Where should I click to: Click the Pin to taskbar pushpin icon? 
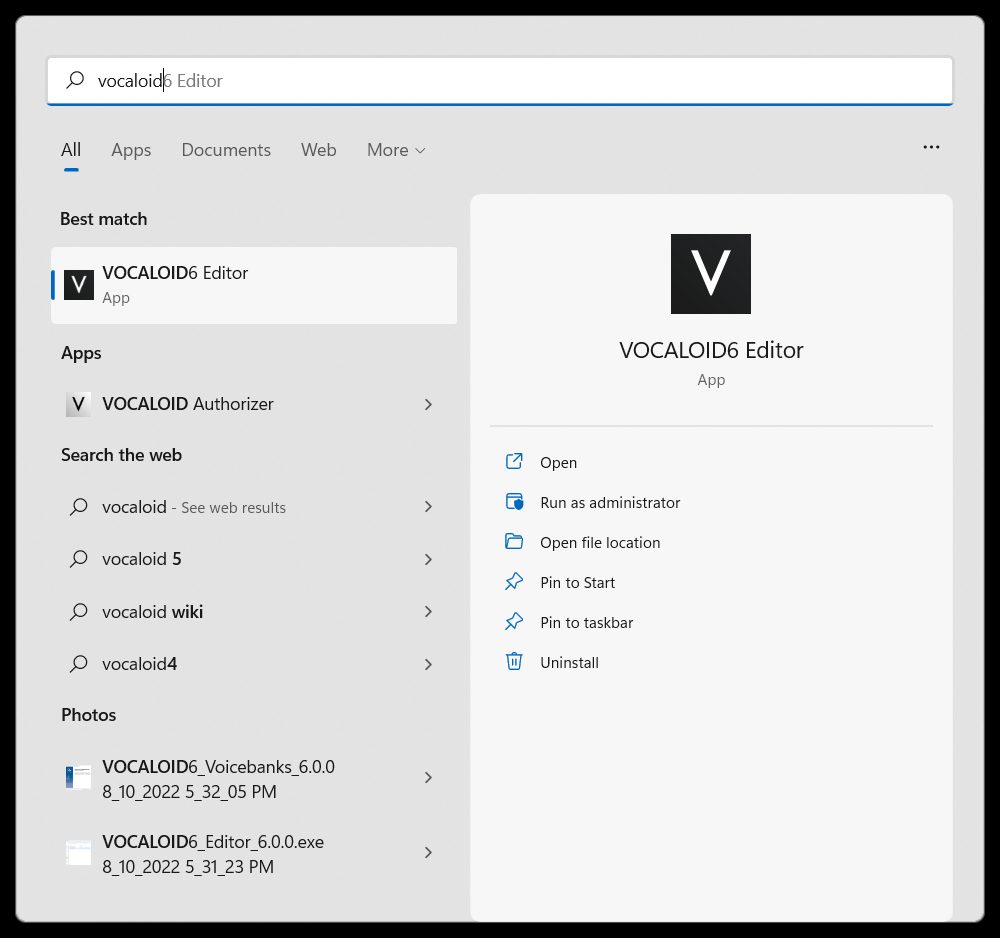point(514,622)
